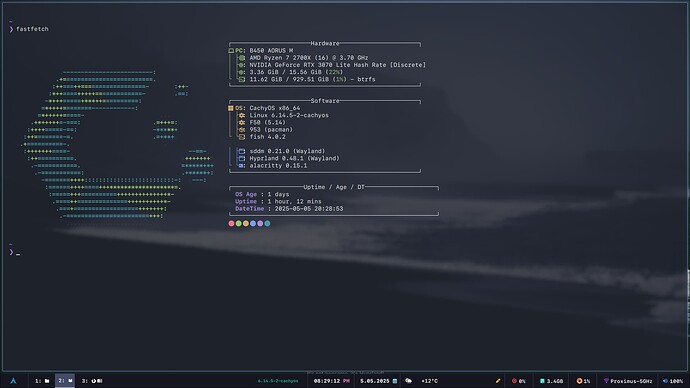690x388 pixels.
Task: Click the PC monitor glyph before 'PC:'
Action: click(x=231, y=51)
